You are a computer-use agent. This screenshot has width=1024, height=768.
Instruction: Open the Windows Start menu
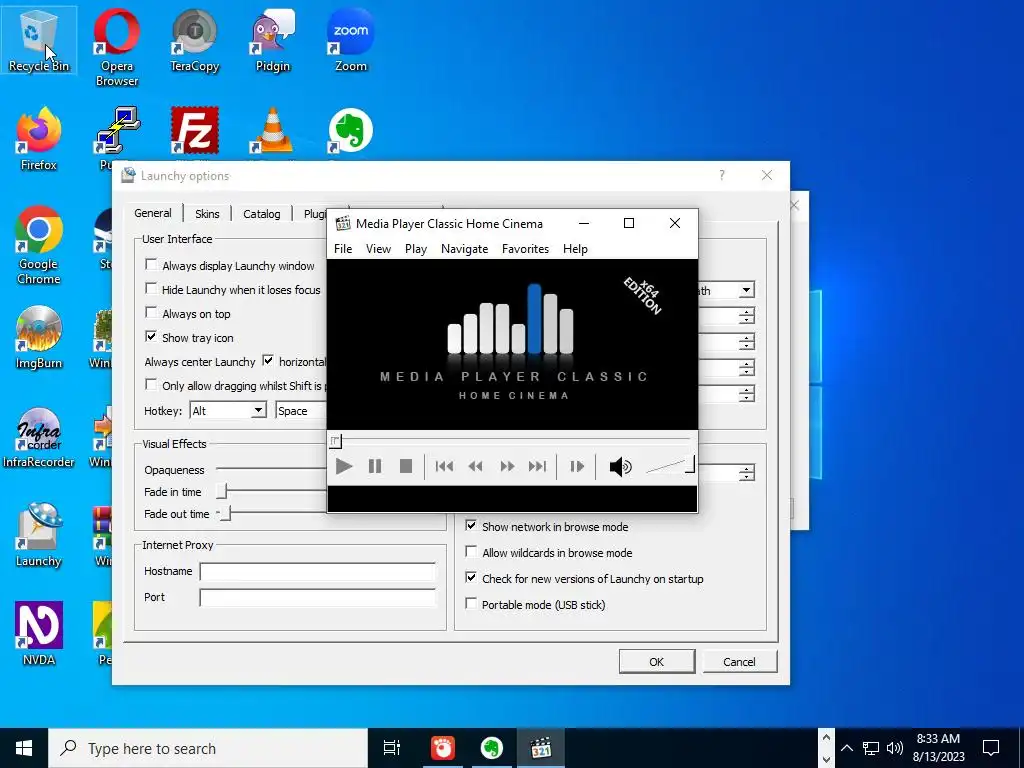click(x=24, y=748)
